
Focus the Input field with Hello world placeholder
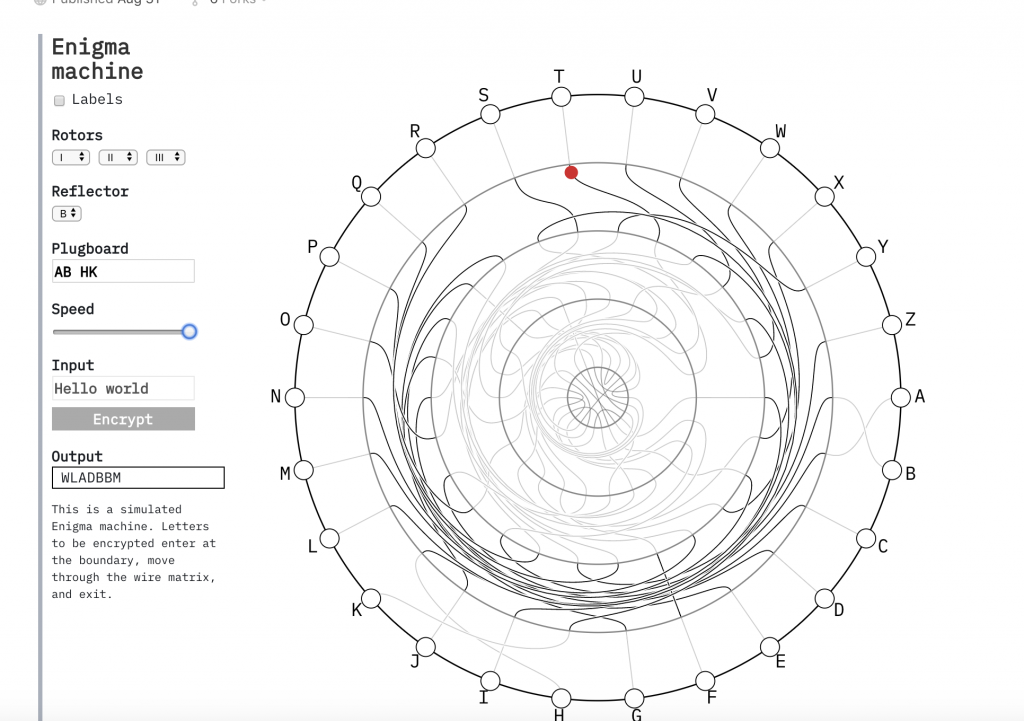[123, 389]
